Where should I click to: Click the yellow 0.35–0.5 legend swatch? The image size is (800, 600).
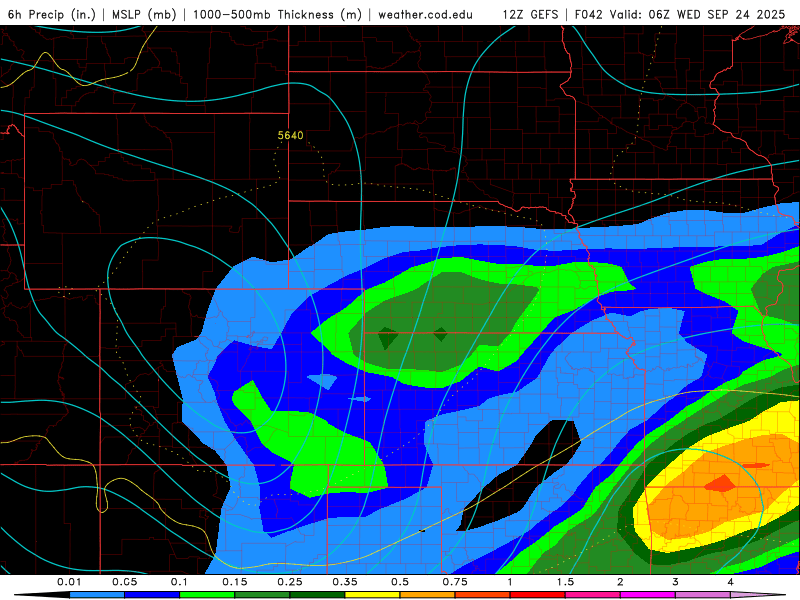click(372, 595)
